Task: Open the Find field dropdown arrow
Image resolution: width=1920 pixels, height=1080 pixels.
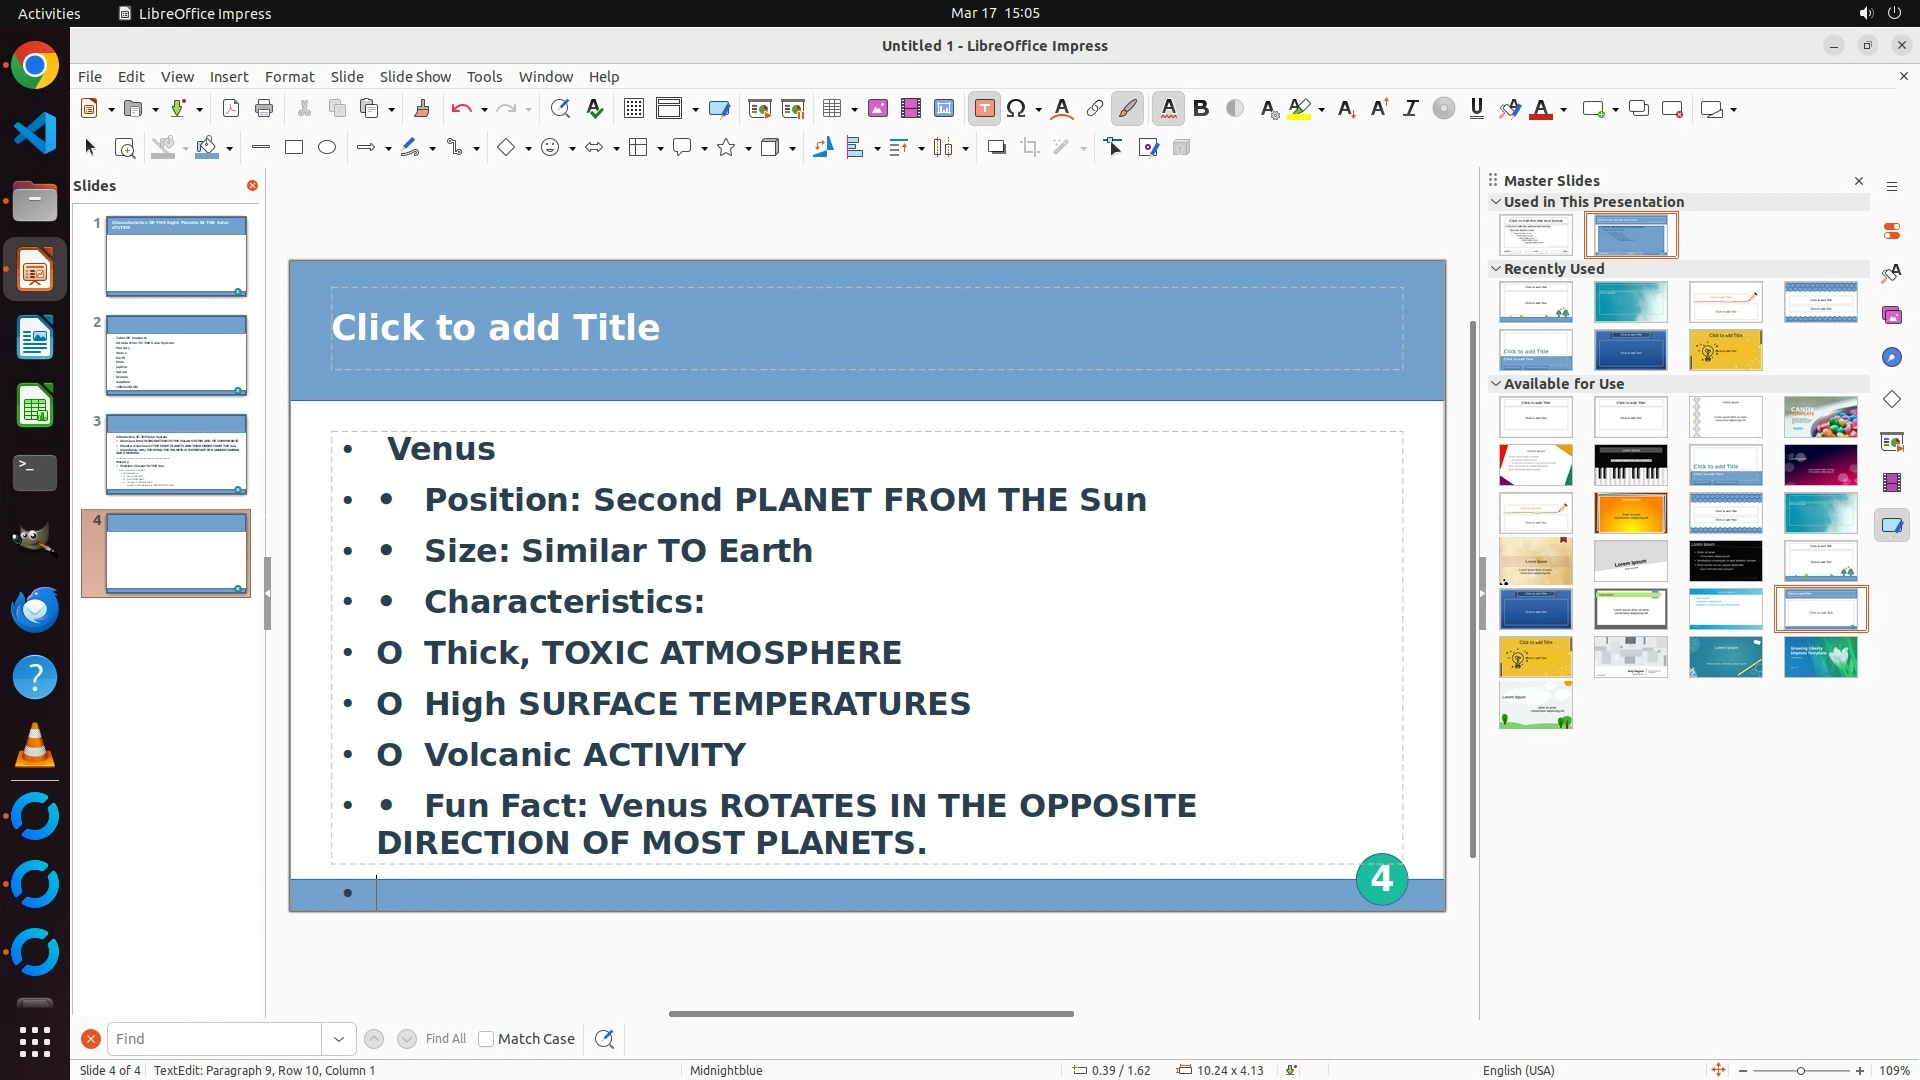Action: click(339, 1039)
